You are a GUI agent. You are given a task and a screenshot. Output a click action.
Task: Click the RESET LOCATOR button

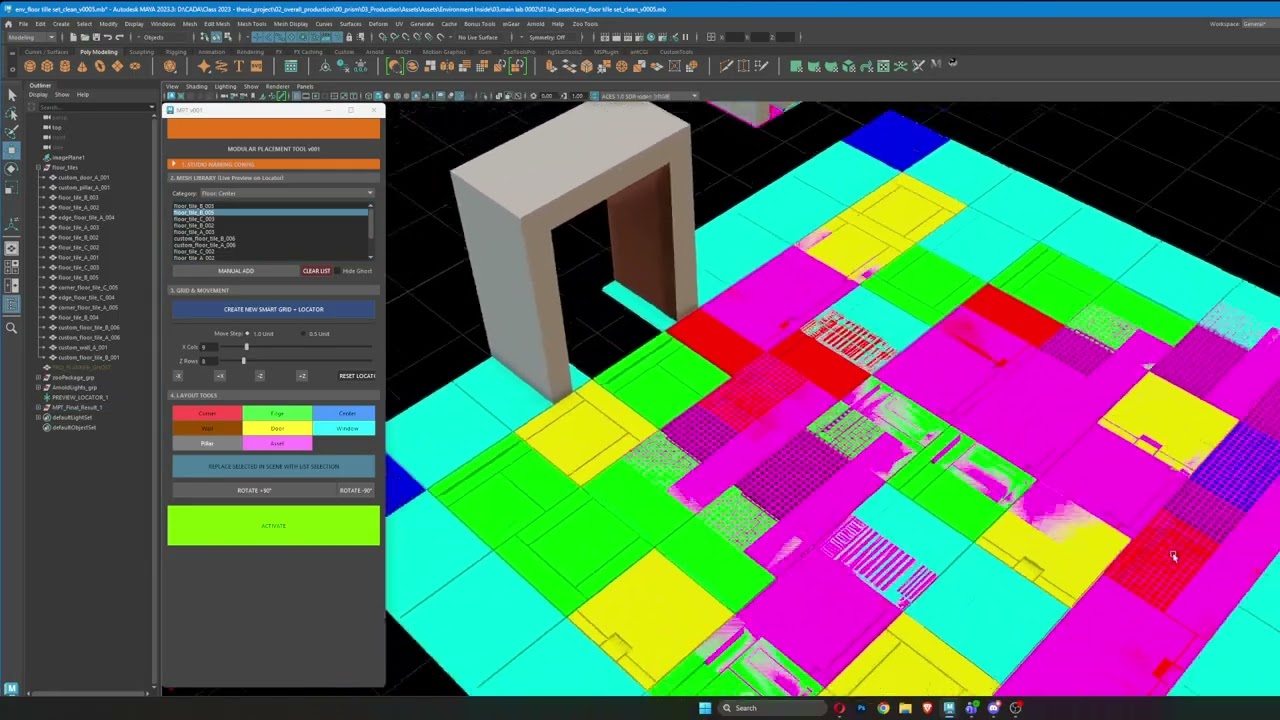point(357,376)
